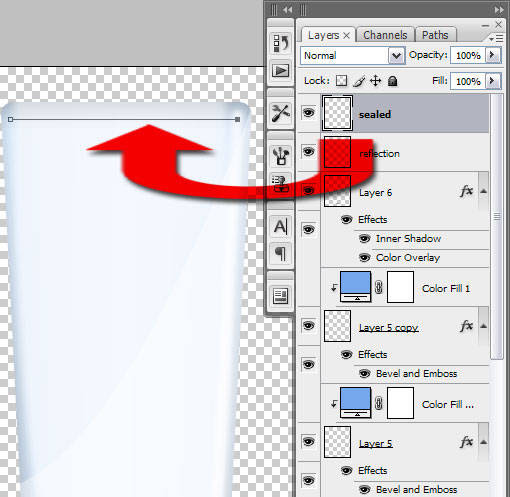Close the Layers tab with its x
The height and width of the screenshot is (497, 510).
[346, 35]
